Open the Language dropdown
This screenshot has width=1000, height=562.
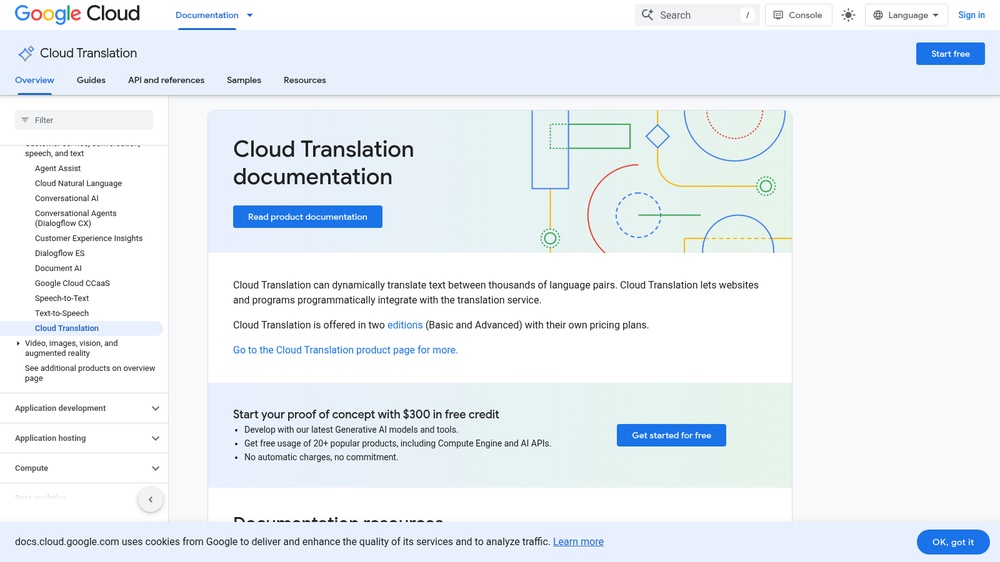(x=906, y=15)
